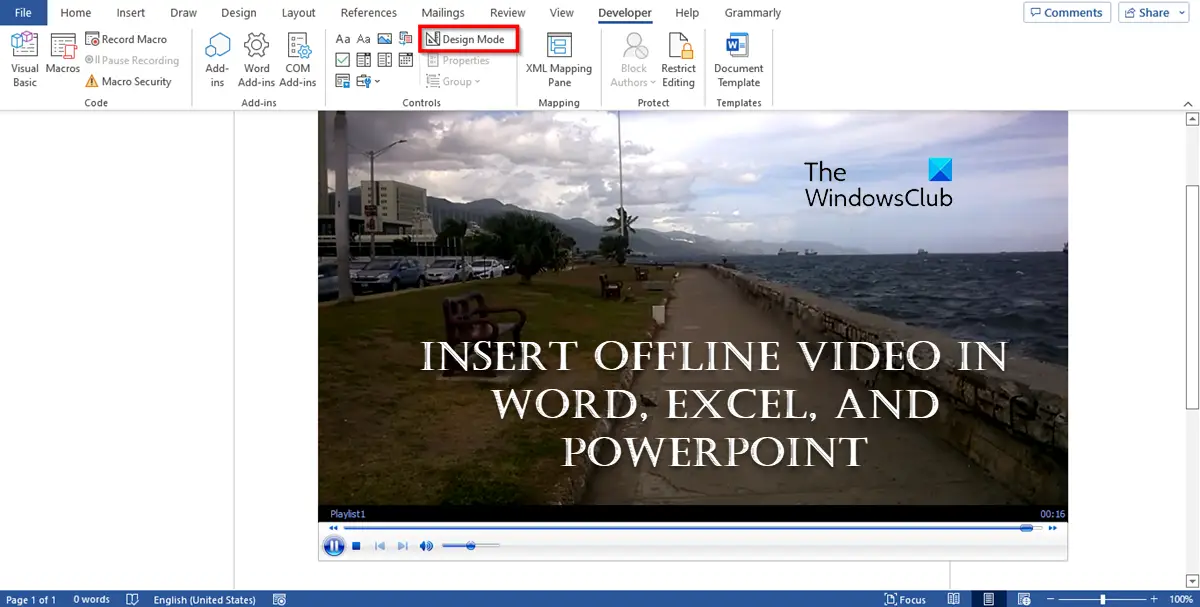Insert Plain Text content control

363,39
